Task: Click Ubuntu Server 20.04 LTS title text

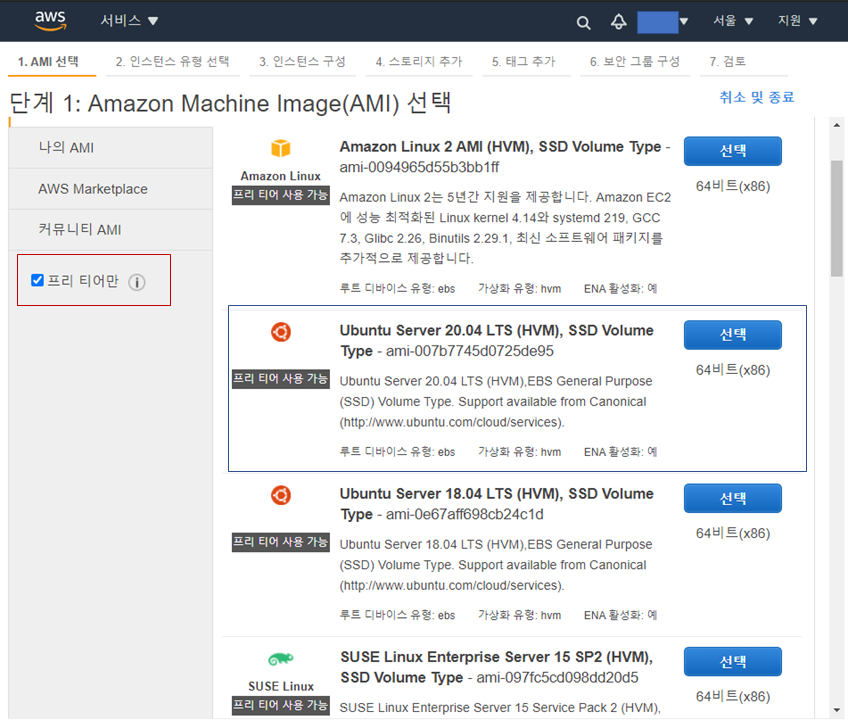Action: 496,340
